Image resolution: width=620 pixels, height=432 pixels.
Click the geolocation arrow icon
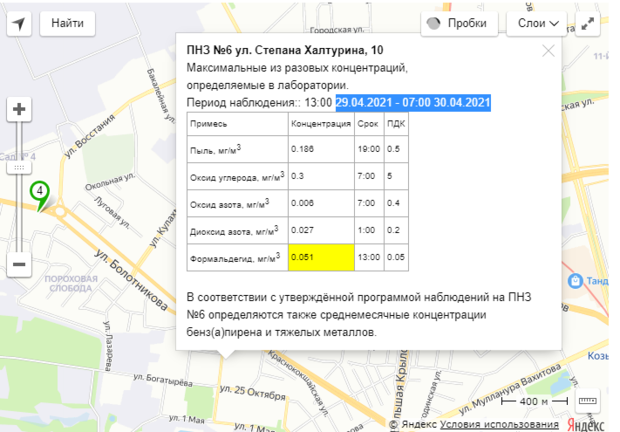(20, 22)
